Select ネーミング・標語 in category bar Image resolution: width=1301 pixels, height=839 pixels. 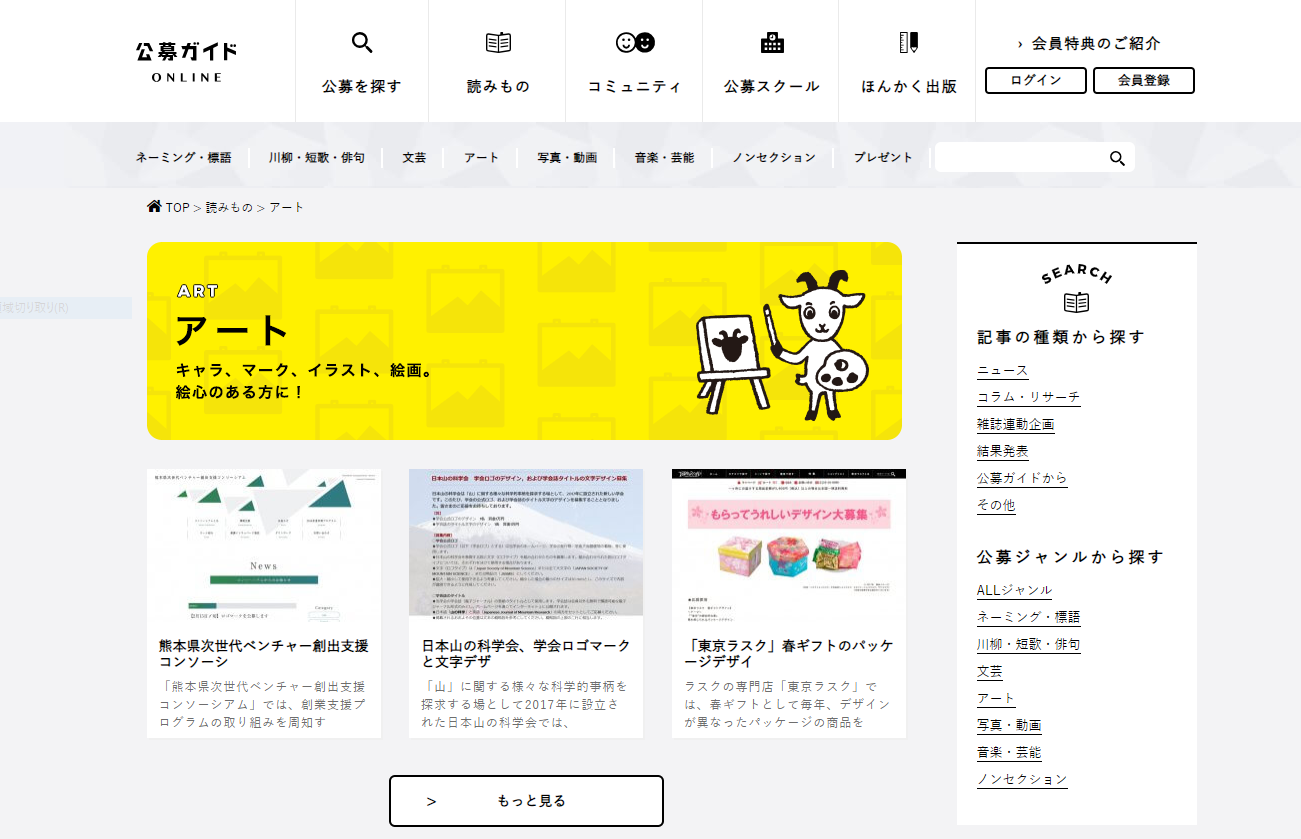(184, 158)
